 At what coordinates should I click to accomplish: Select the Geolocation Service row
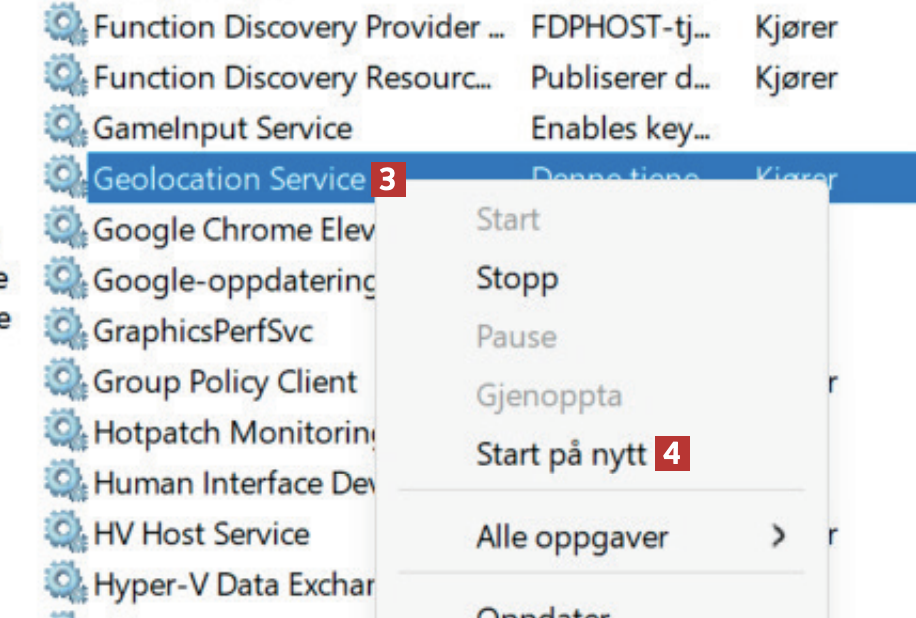click(x=229, y=179)
